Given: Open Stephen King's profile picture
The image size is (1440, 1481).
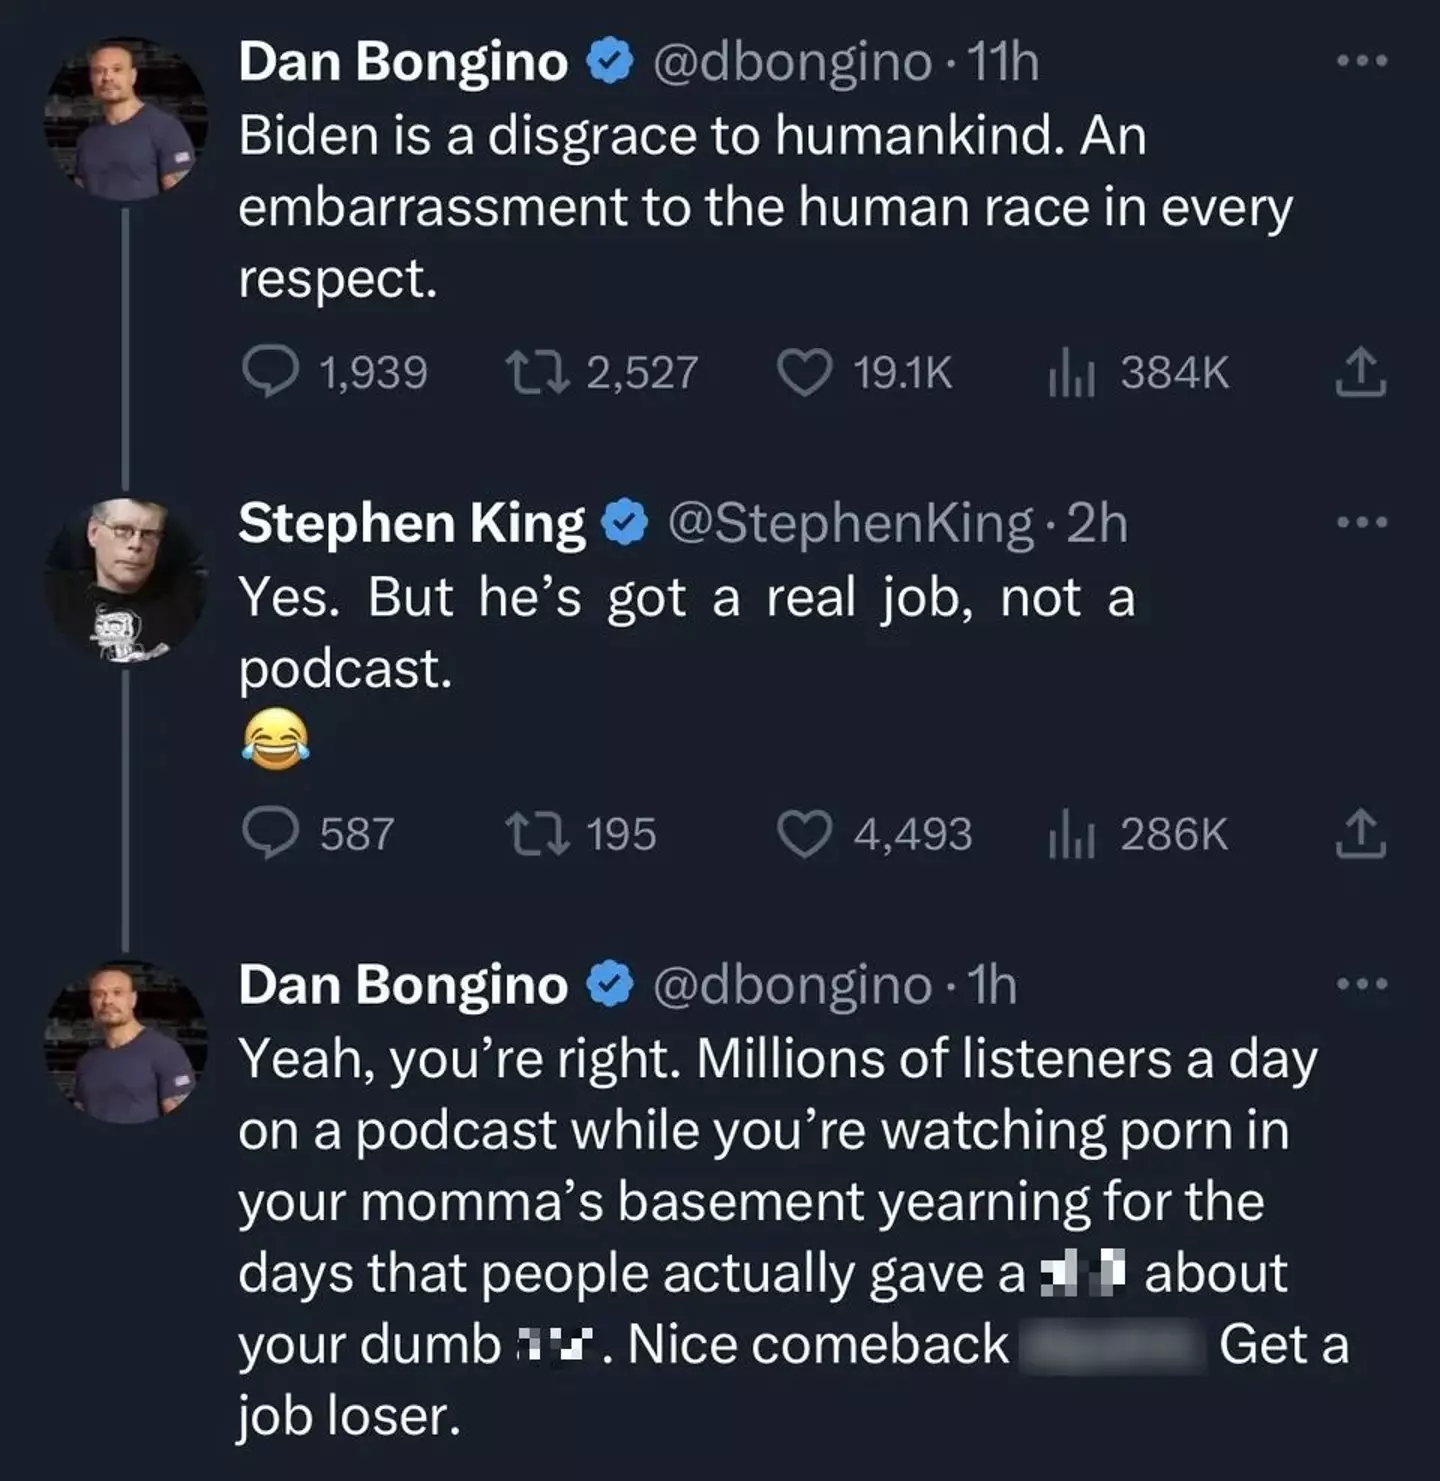Looking at the screenshot, I should tap(126, 581).
